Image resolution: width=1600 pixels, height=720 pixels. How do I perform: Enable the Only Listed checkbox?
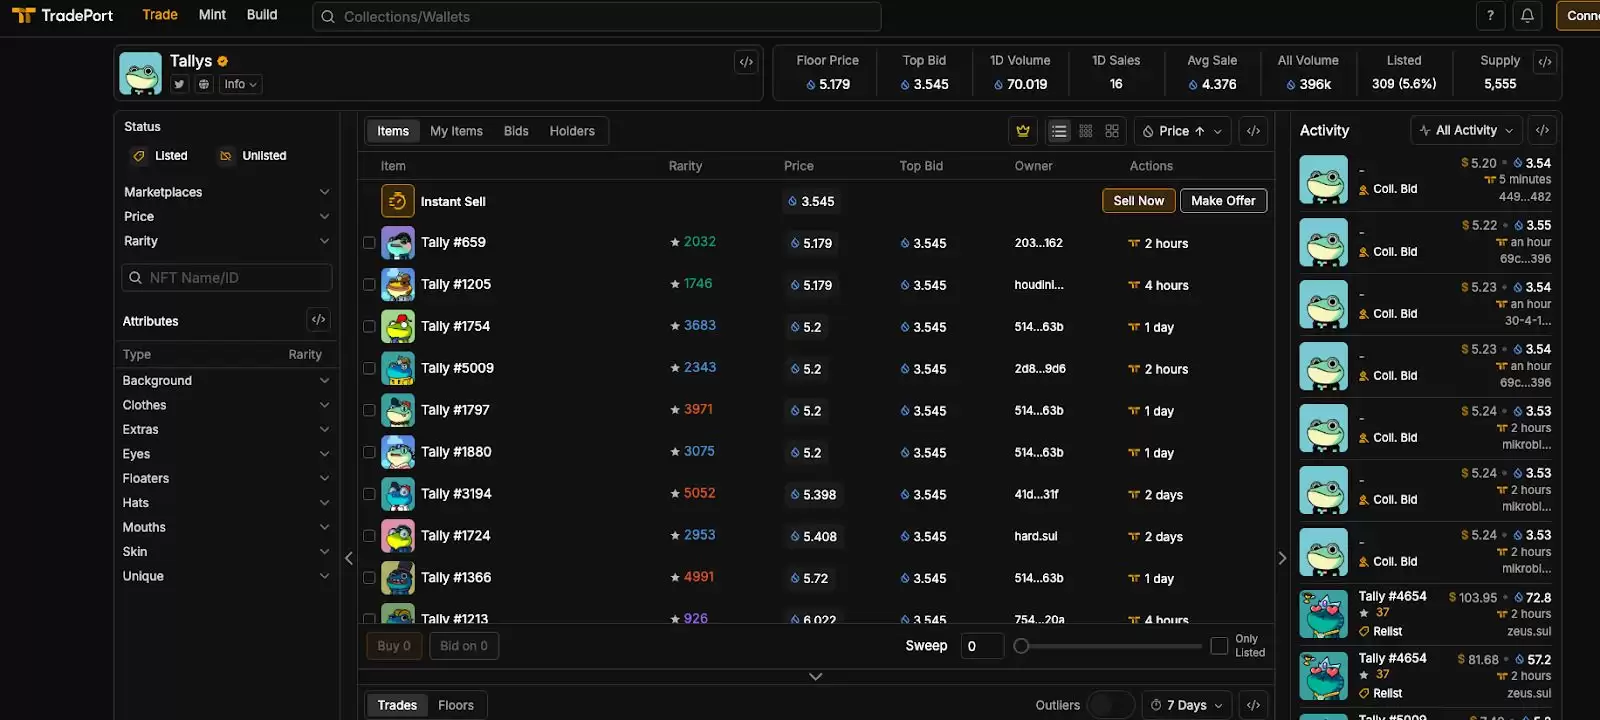pyautogui.click(x=1219, y=646)
